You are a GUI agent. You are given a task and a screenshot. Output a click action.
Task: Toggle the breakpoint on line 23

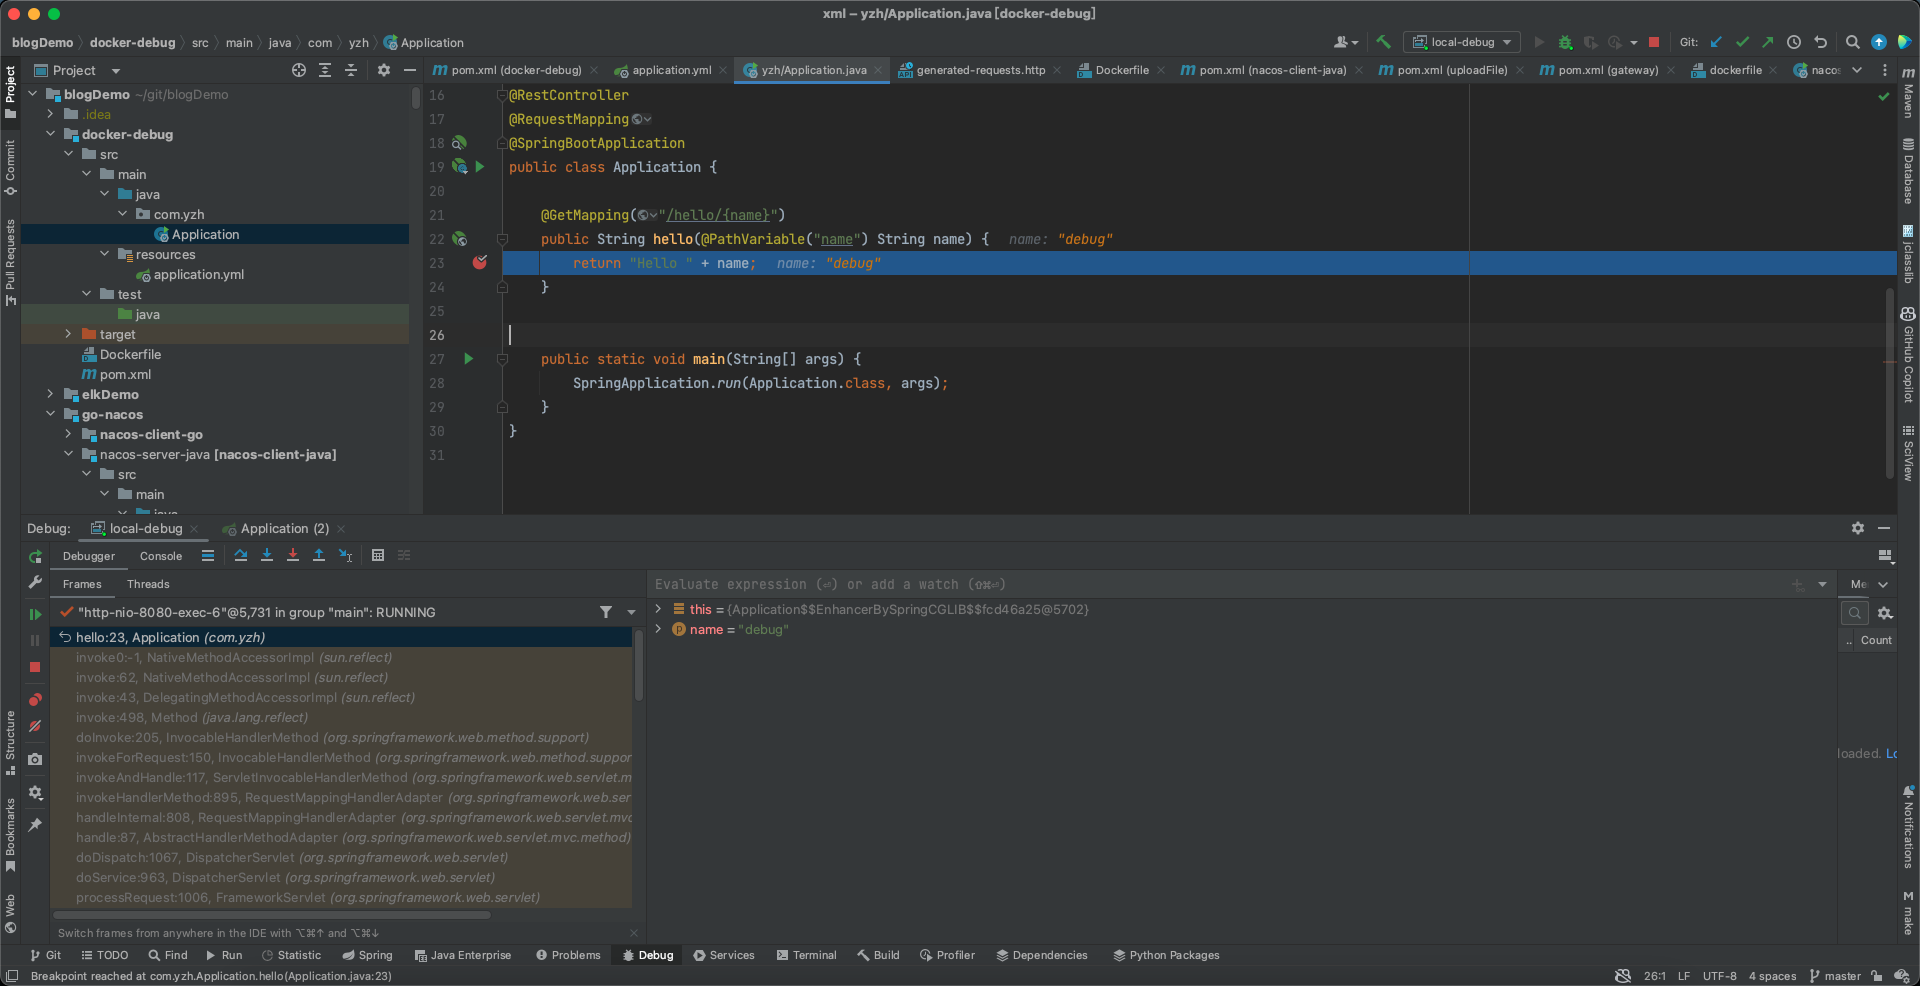coord(480,263)
